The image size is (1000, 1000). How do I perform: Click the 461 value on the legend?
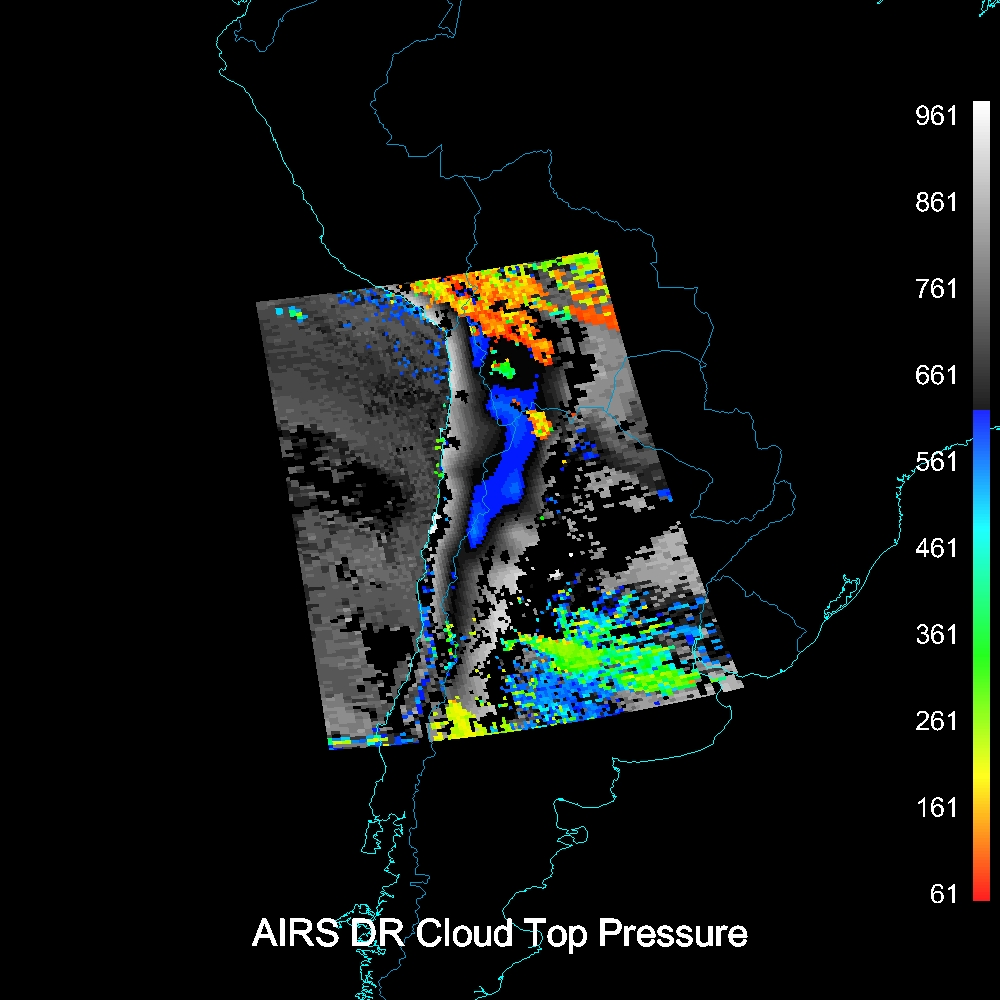pos(936,548)
